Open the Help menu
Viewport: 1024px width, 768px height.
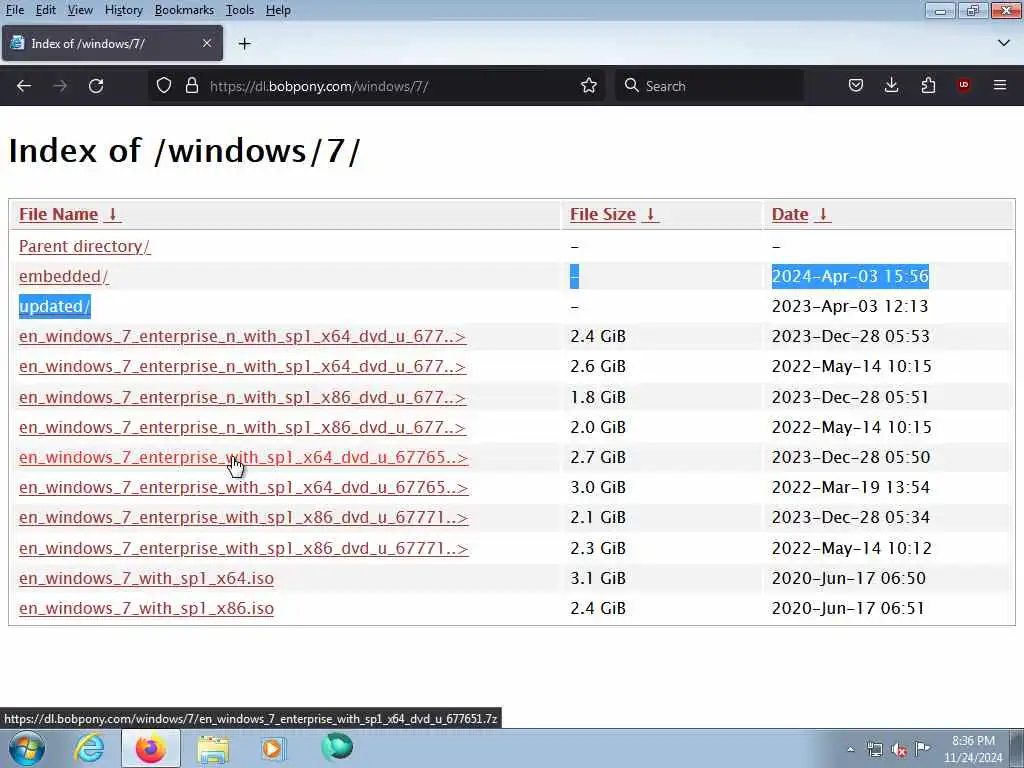coord(278,10)
